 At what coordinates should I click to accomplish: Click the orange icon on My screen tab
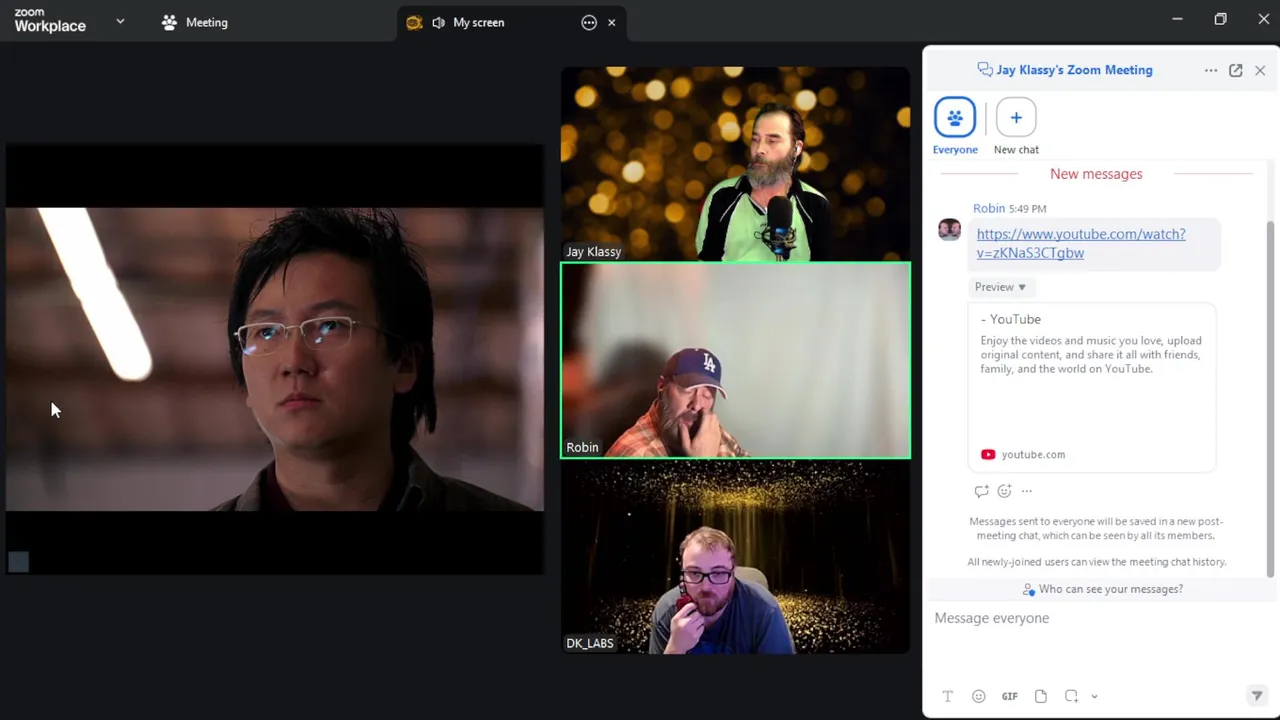click(414, 22)
